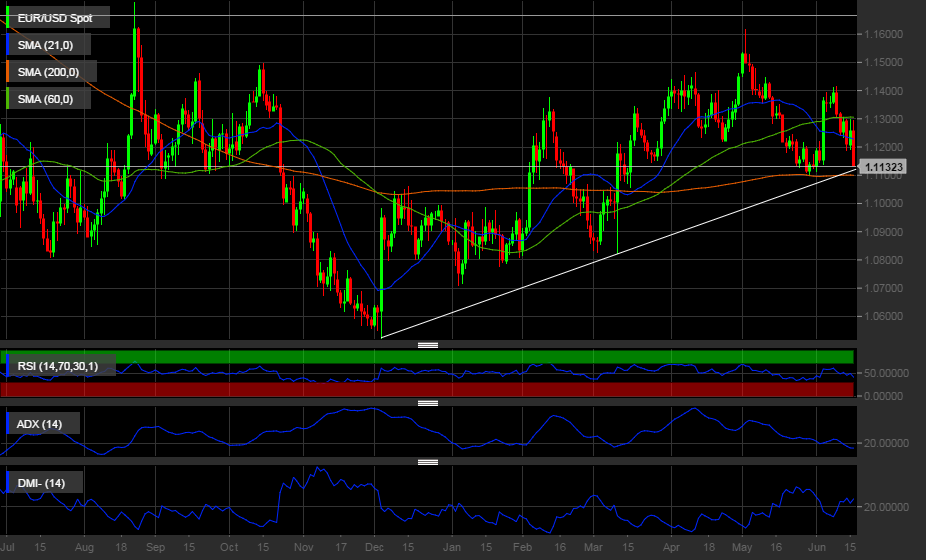Click blue color marker beside ADX (14)
Screen dimensions: 926x560
(9, 424)
